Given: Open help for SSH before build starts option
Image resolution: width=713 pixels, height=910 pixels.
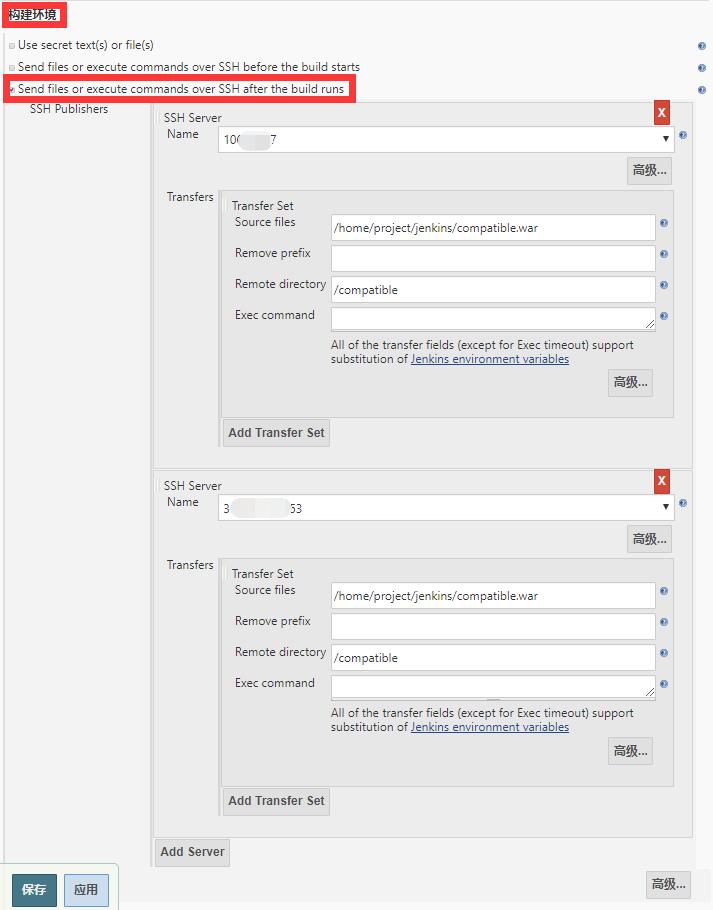Looking at the screenshot, I should [701, 68].
